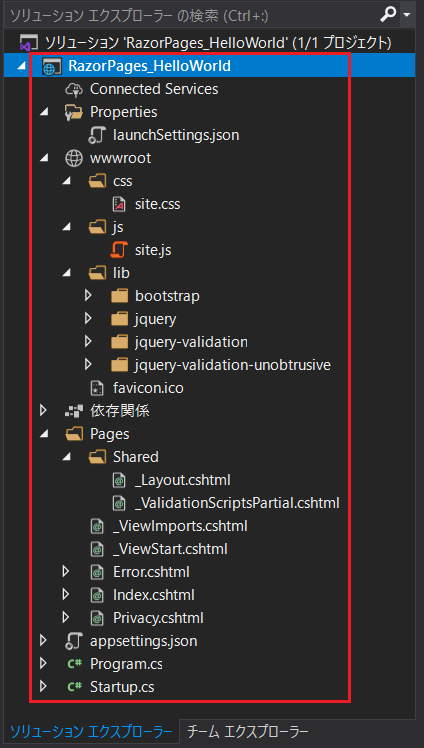The image size is (424, 748).
Task: Expand the jquery folder arrow
Action: click(88, 319)
